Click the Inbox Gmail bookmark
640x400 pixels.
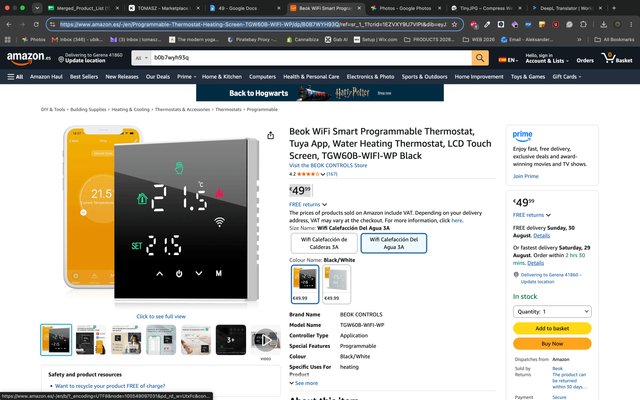(x=77, y=40)
